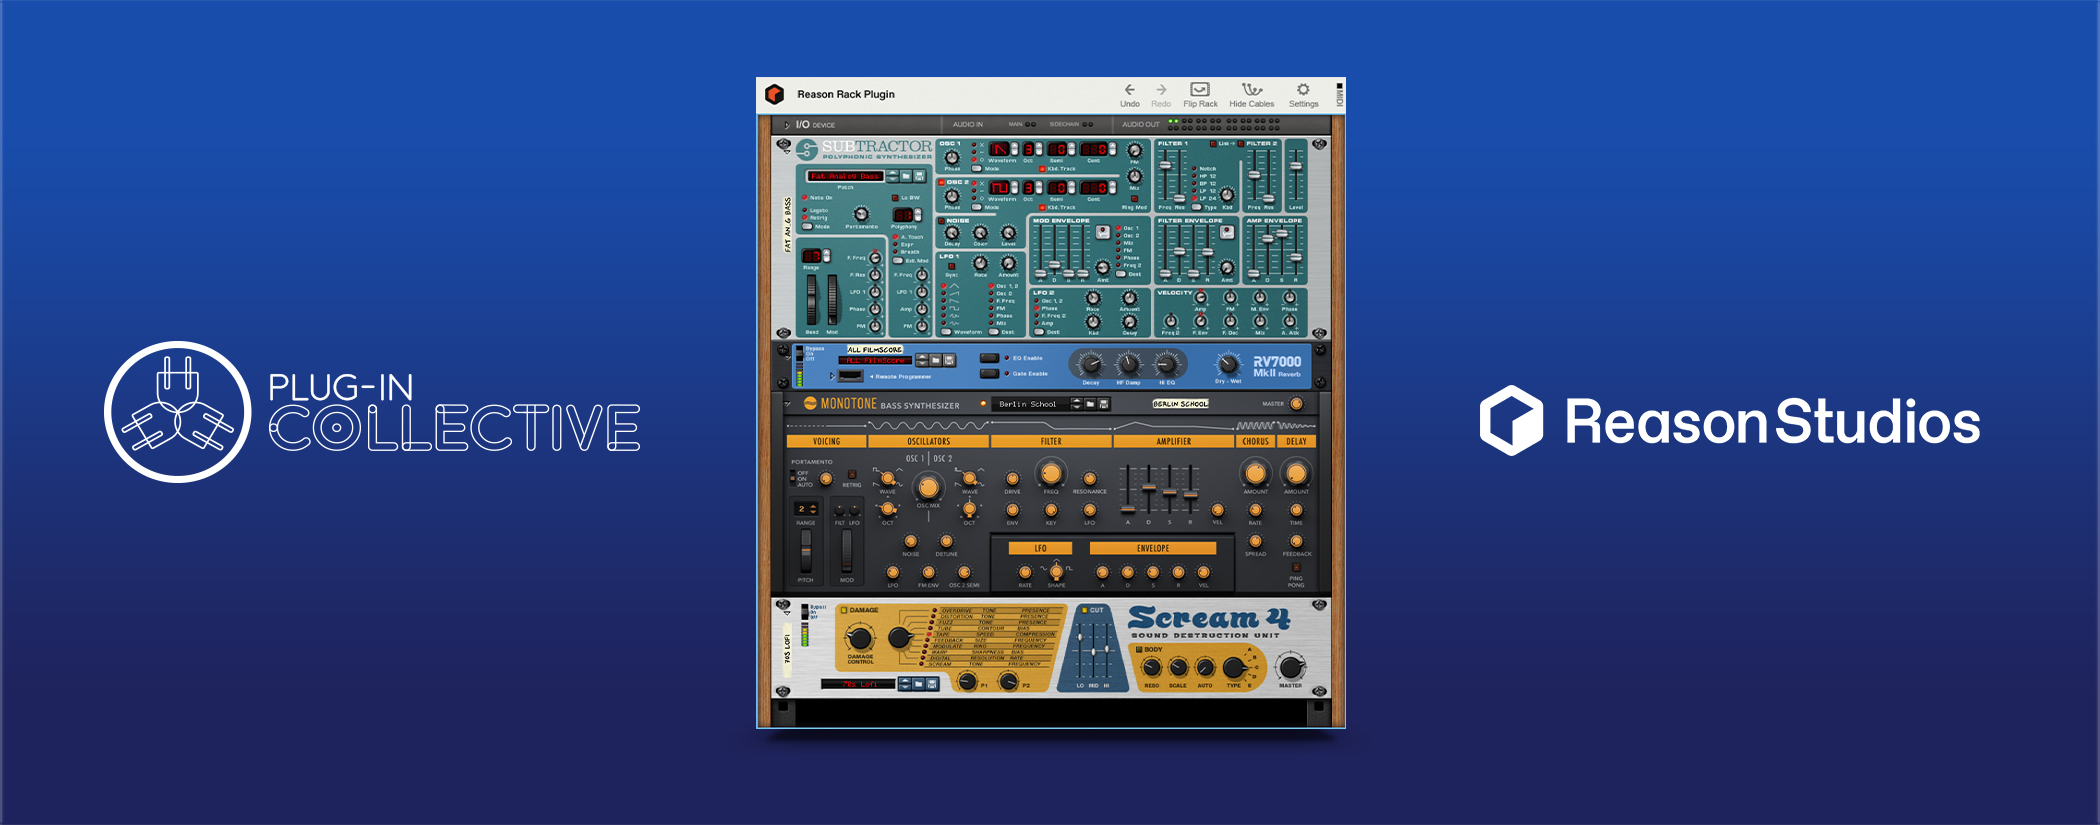Click Subtractor Mod Envelope Dest button

tap(1122, 274)
